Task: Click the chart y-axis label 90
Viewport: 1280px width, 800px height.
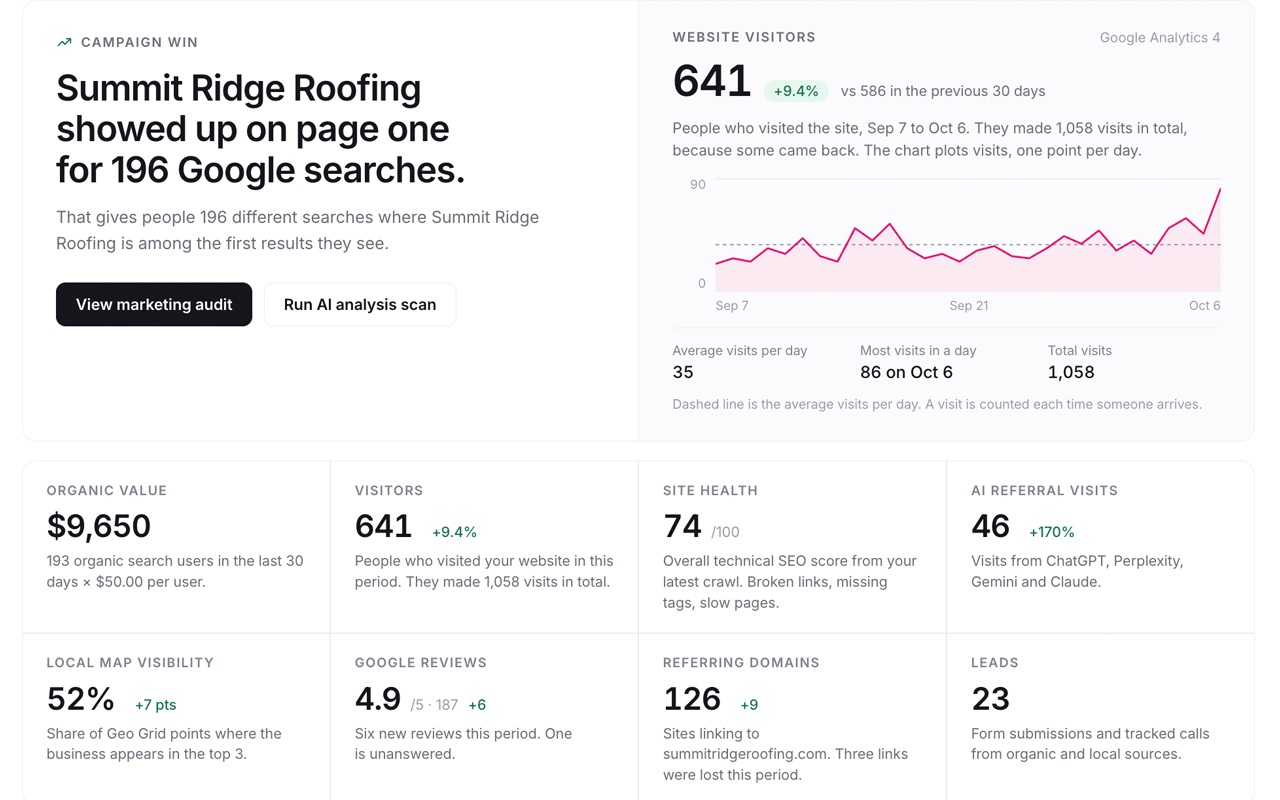Action: 697,184
